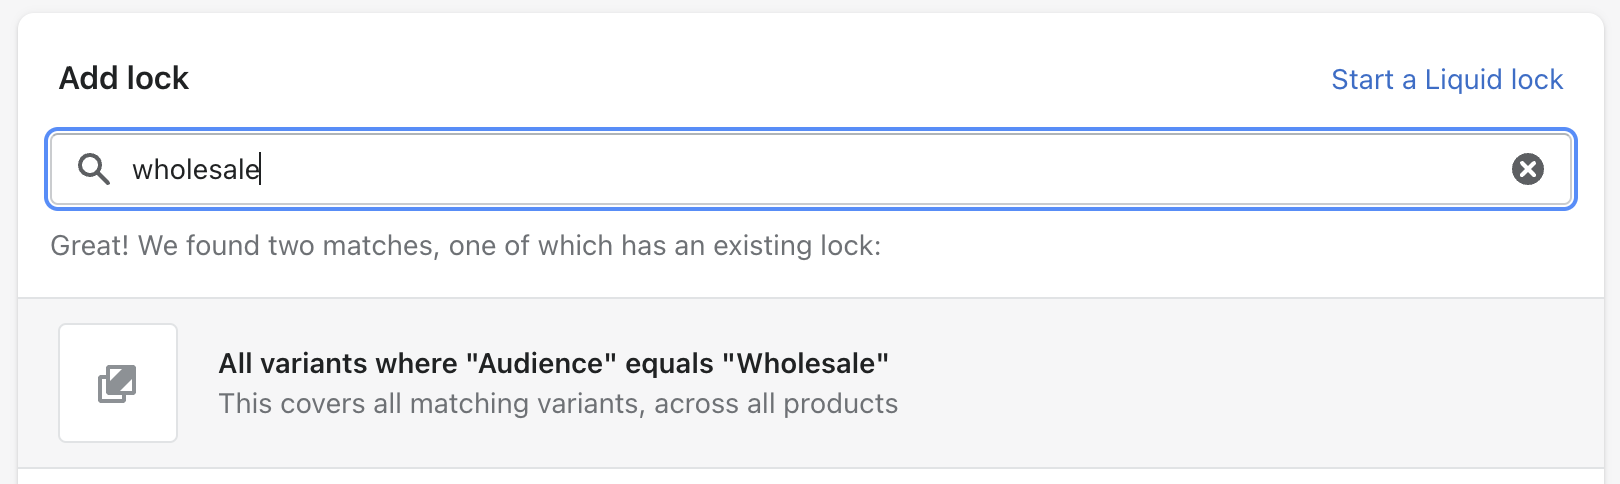Click the word "Wholesale" in the result title
Image resolution: width=1620 pixels, height=484 pixels.
click(x=812, y=364)
